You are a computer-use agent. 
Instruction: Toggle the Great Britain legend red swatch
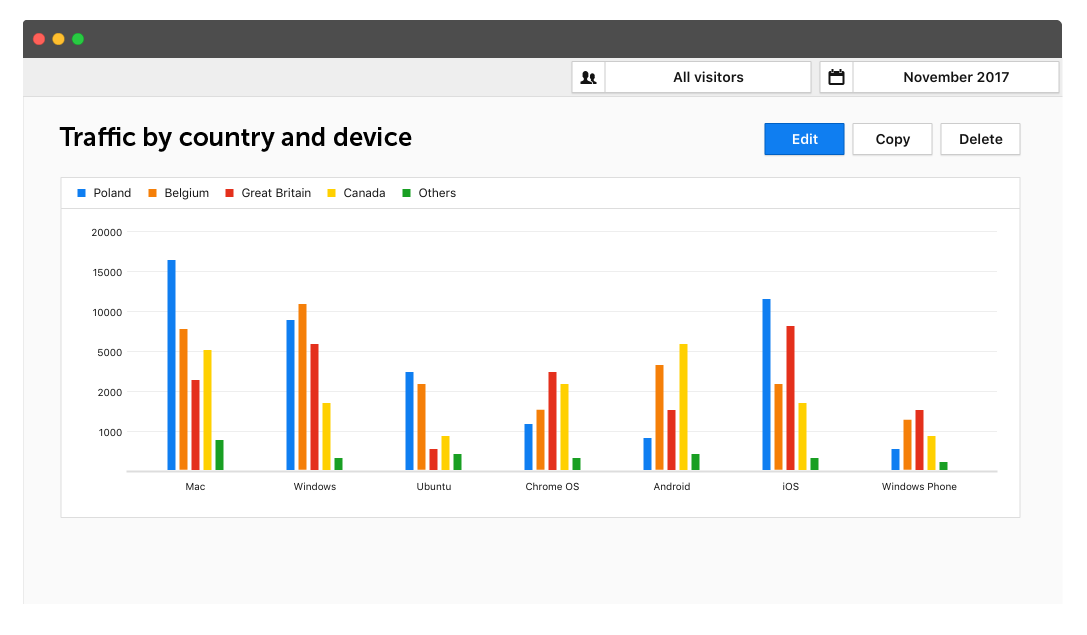(x=229, y=193)
